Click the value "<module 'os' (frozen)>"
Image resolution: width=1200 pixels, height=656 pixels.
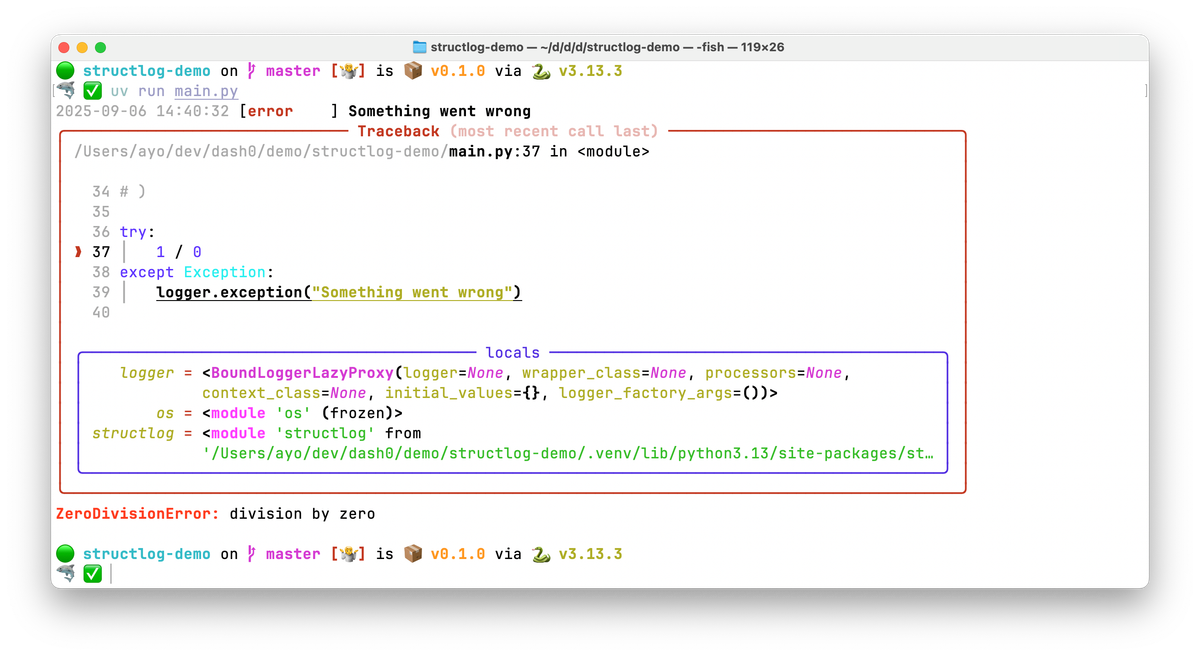pos(303,413)
